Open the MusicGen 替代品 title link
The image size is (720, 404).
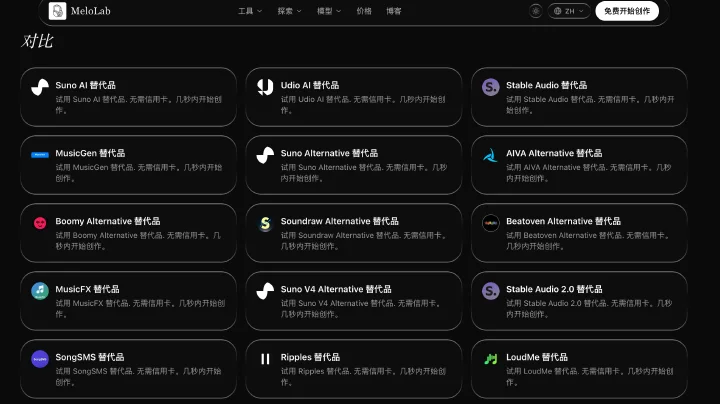coord(90,153)
